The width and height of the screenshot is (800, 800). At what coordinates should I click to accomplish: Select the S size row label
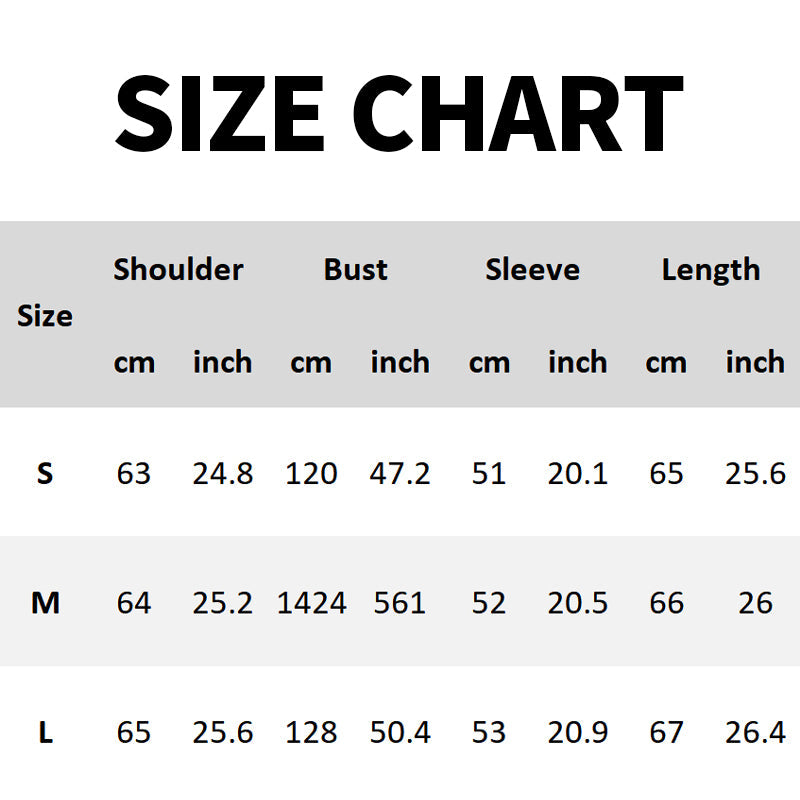click(45, 473)
